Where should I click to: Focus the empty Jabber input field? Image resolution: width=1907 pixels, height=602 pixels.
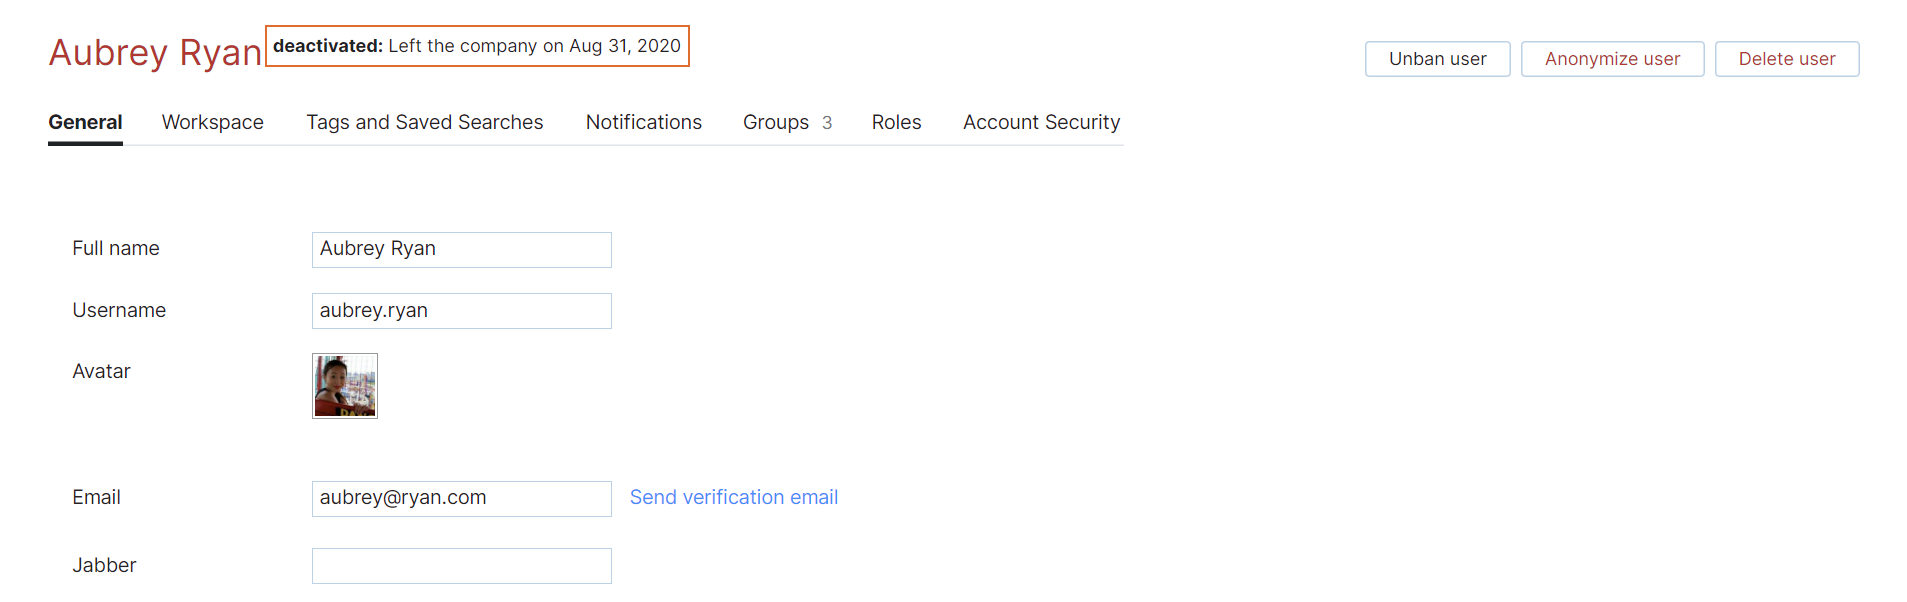pyautogui.click(x=461, y=566)
